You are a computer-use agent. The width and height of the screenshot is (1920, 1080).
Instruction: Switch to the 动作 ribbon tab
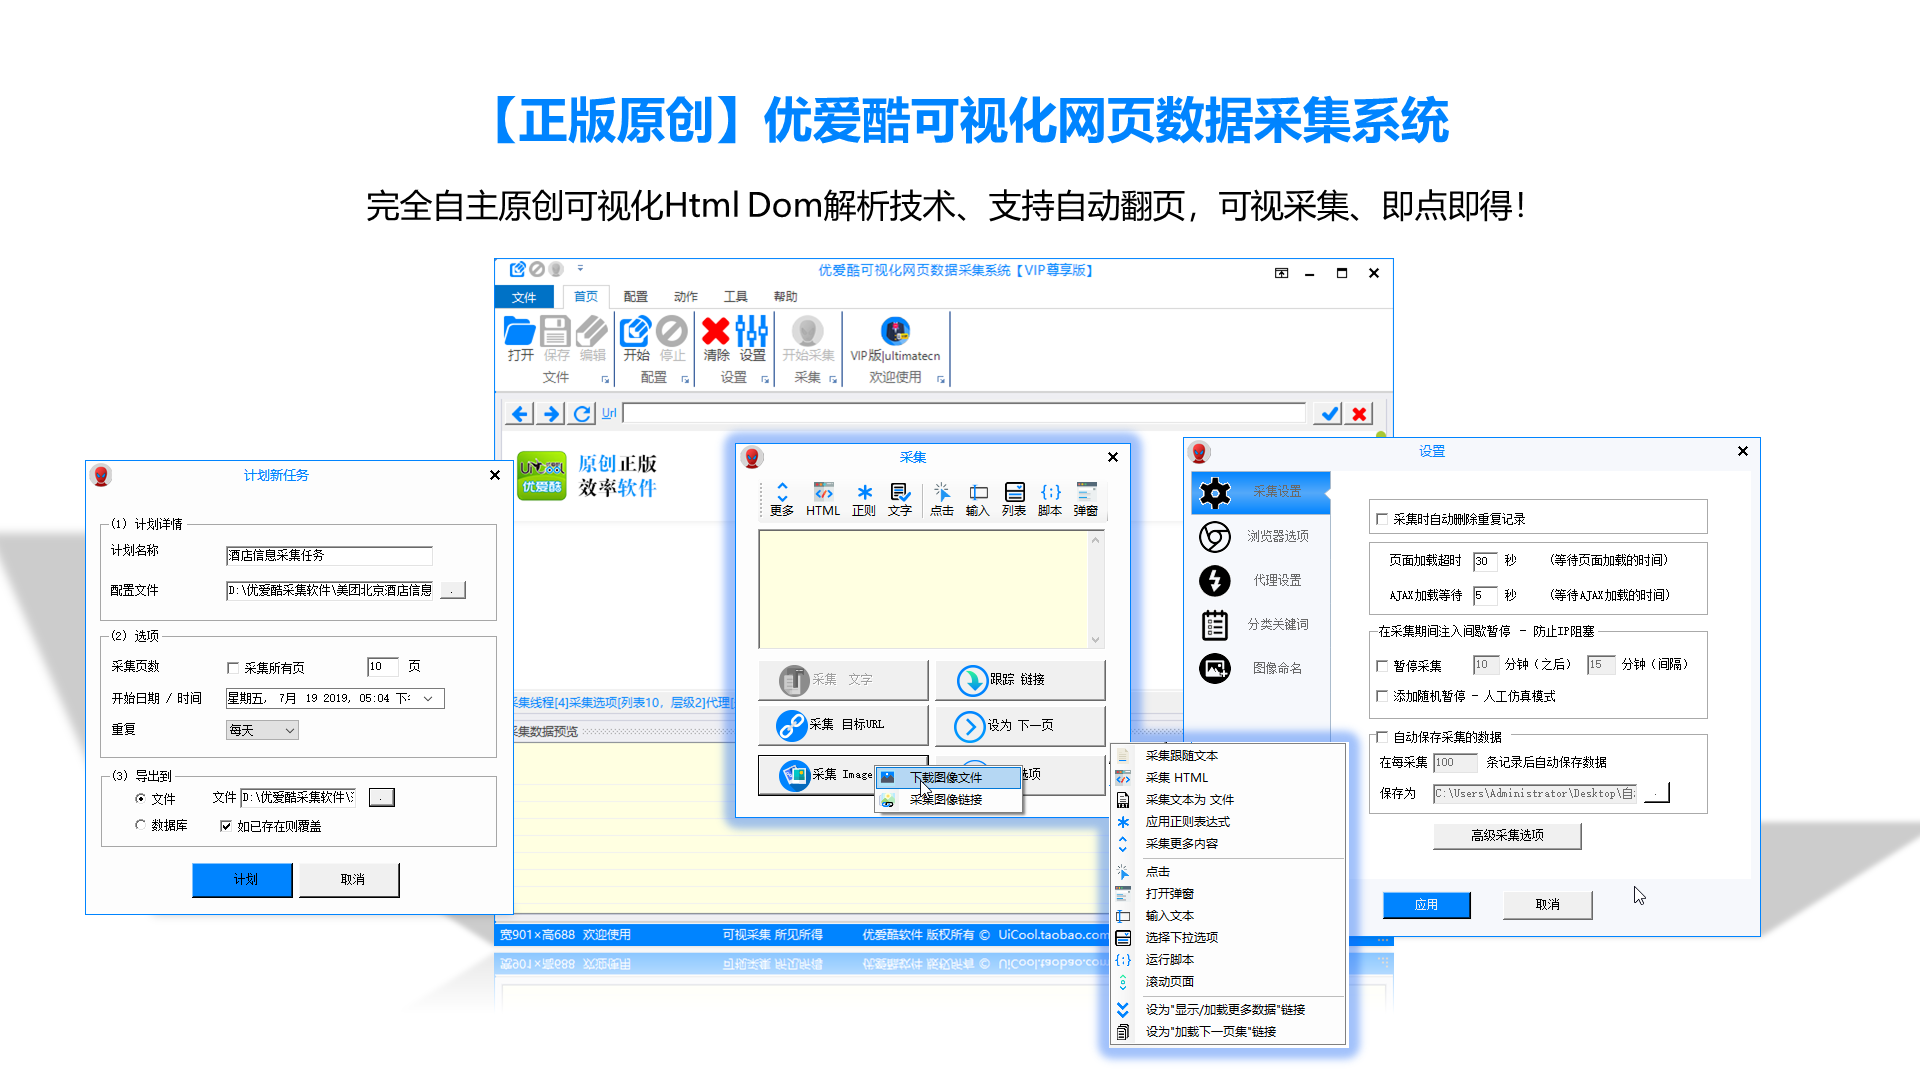(685, 297)
